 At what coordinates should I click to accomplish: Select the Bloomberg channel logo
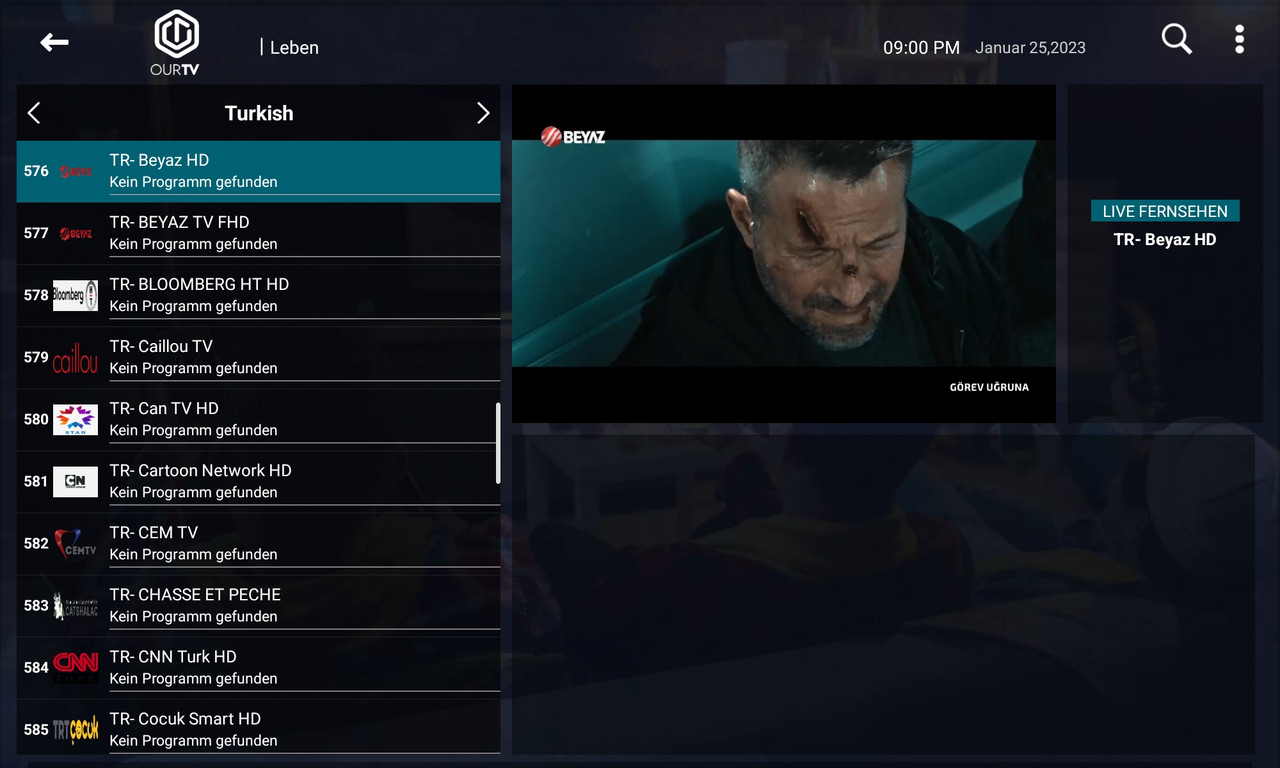coord(75,295)
